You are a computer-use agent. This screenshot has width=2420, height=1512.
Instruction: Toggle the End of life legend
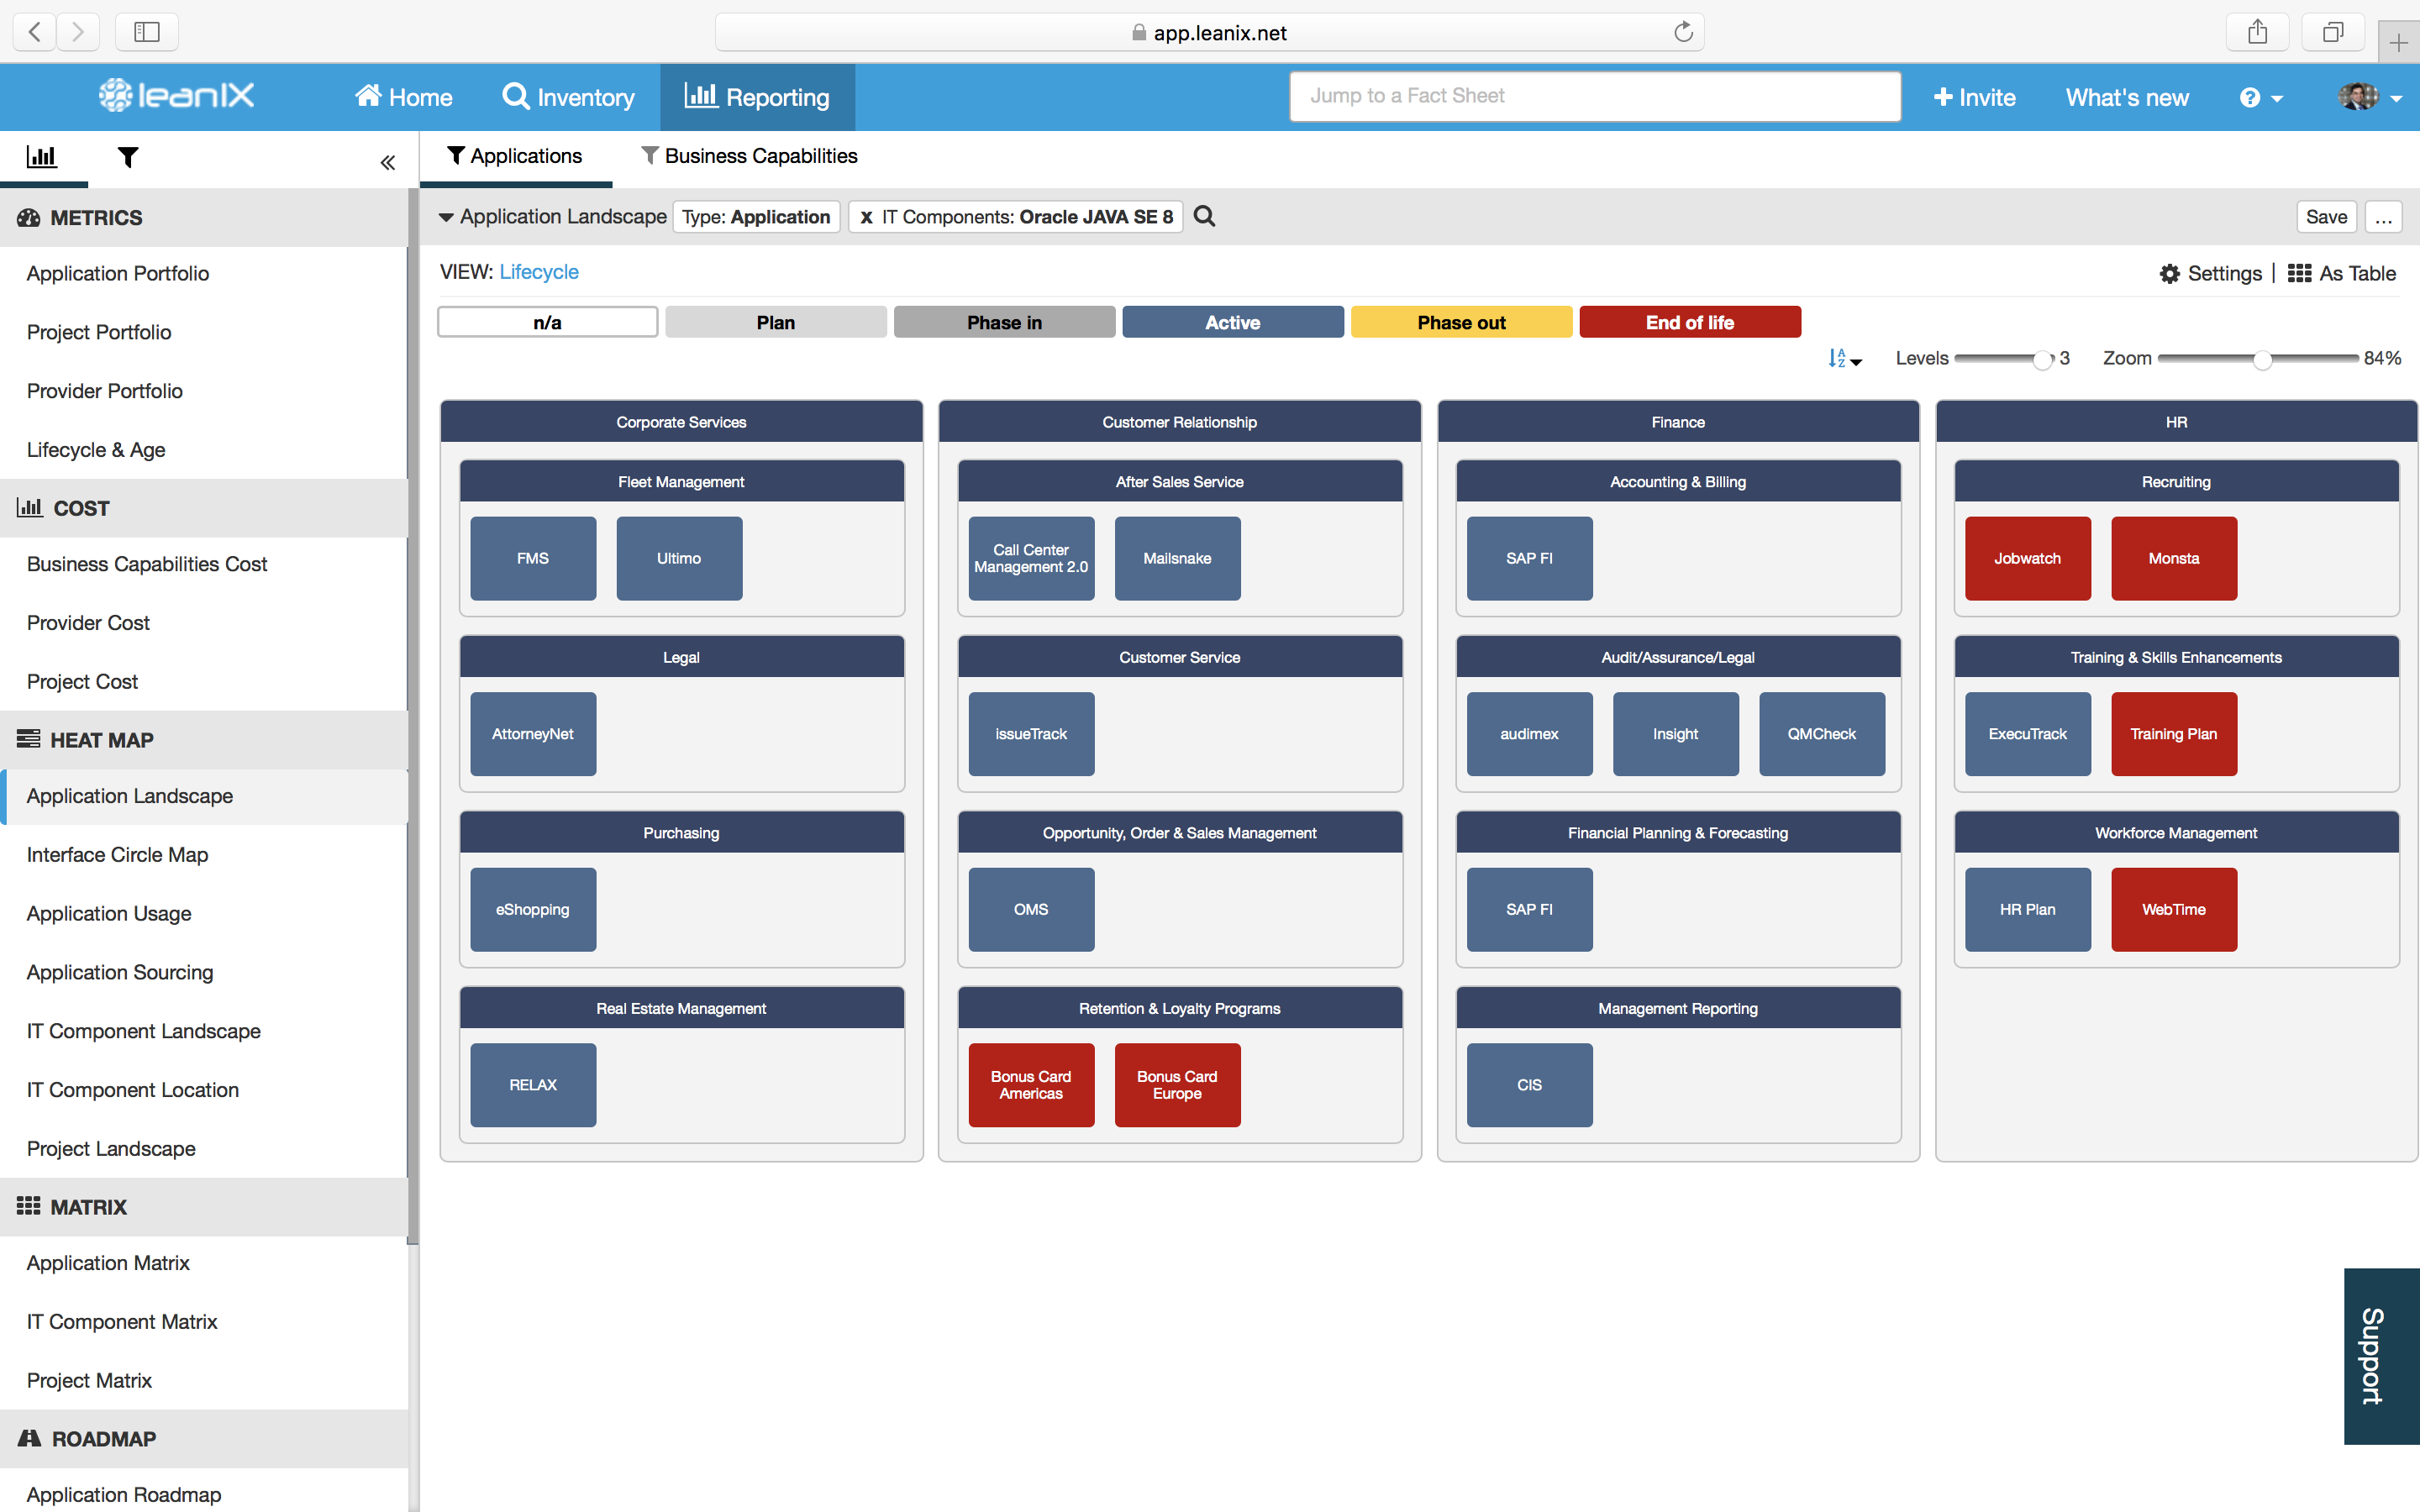click(x=1690, y=322)
